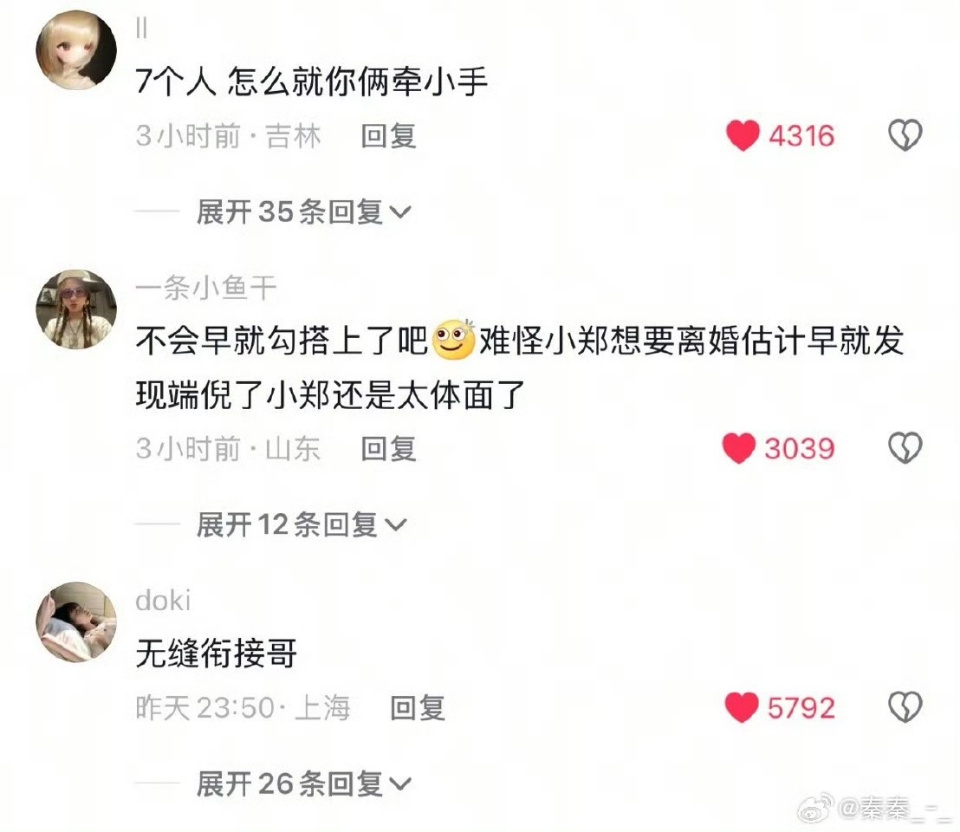This screenshot has height=832, width=960.
Task: Expand 35 replies under first comment
Action: (304, 212)
